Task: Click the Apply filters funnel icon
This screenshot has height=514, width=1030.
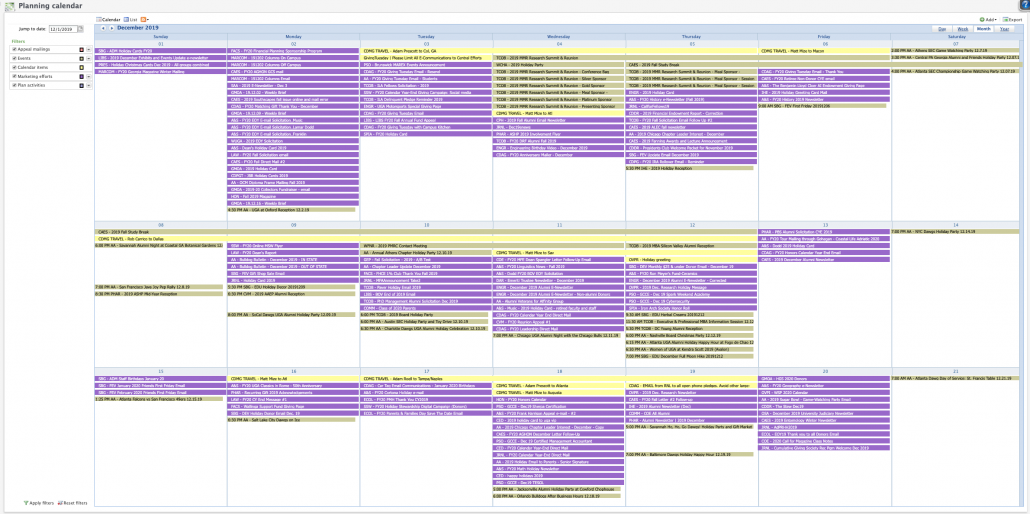Action: coord(26,503)
